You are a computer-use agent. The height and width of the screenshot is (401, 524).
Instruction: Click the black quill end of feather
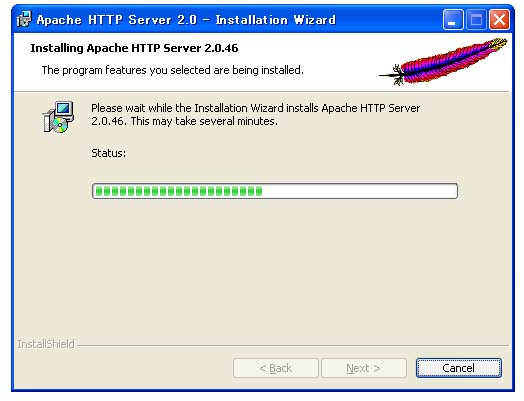coord(392,75)
